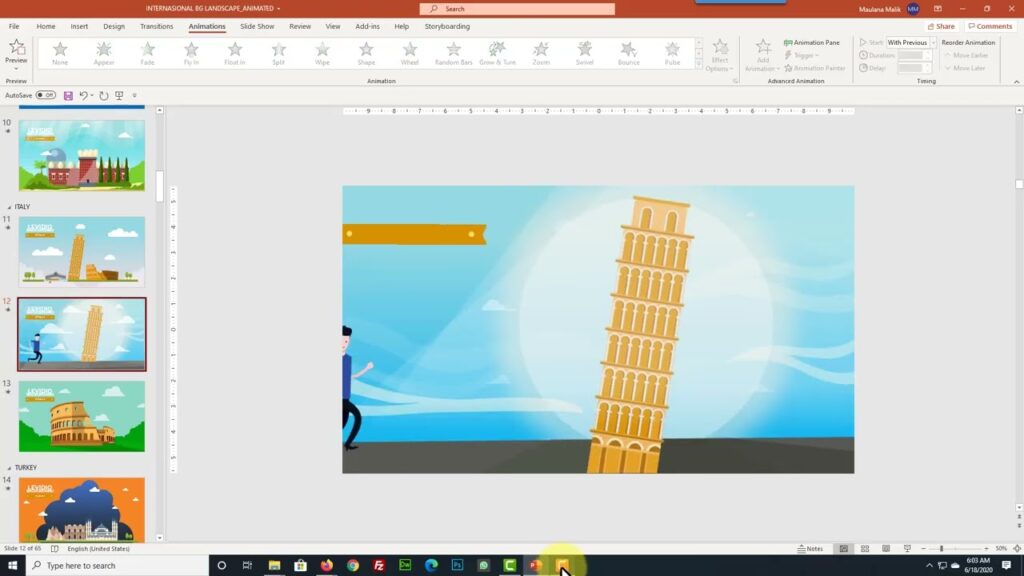Viewport: 1024px width, 576px height.
Task: Toggle the Notes pane in status bar
Action: (810, 549)
